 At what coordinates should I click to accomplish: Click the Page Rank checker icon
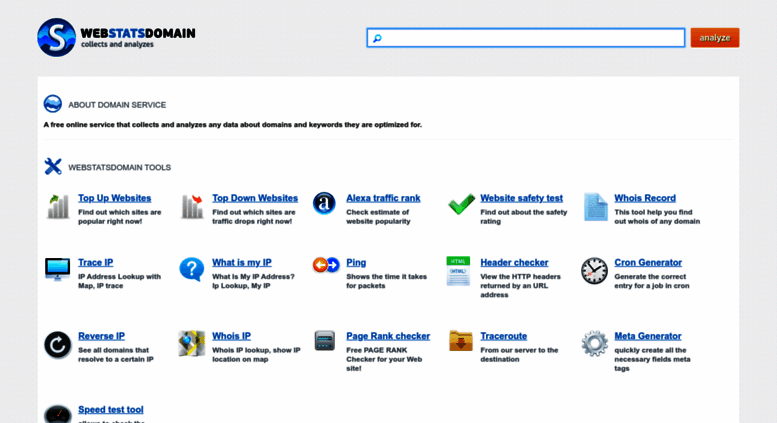[325, 341]
